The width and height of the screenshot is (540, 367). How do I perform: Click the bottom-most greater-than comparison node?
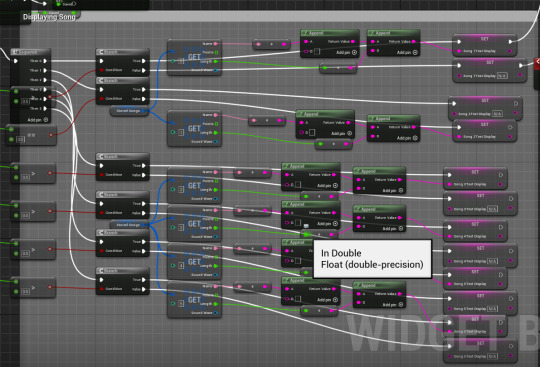[x=33, y=288]
